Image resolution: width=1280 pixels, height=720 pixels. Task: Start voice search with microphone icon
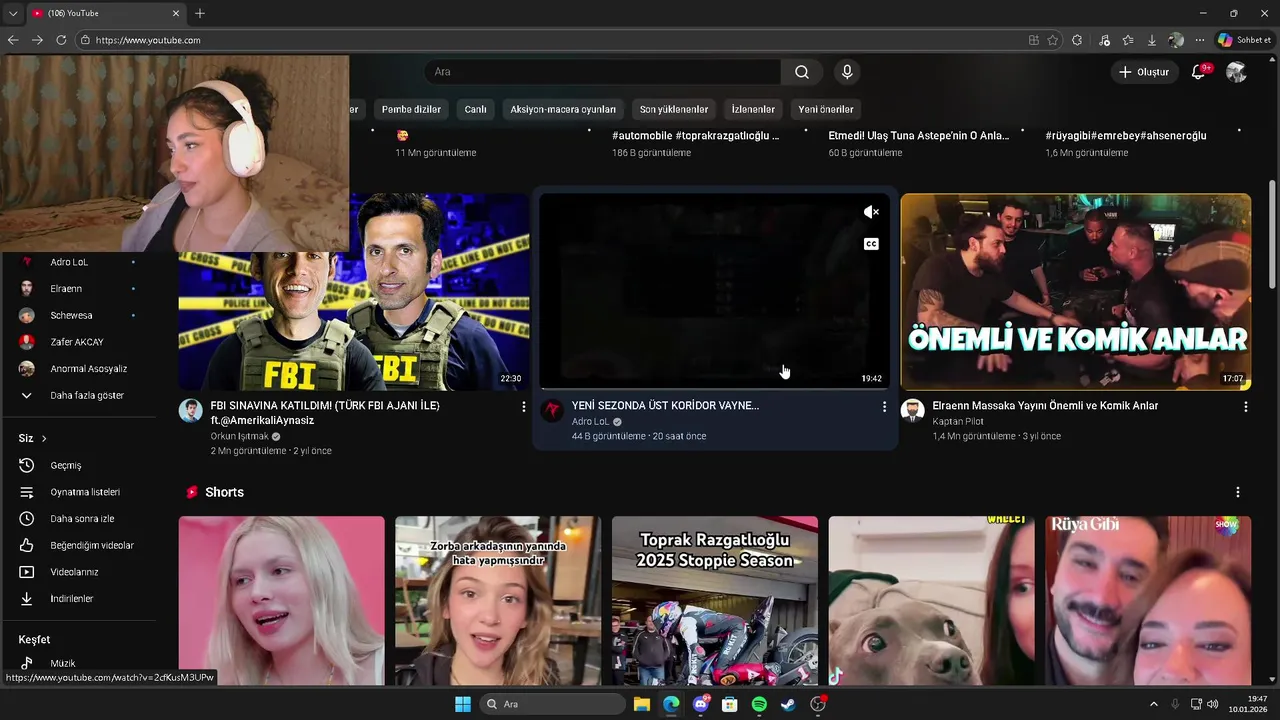point(847,72)
